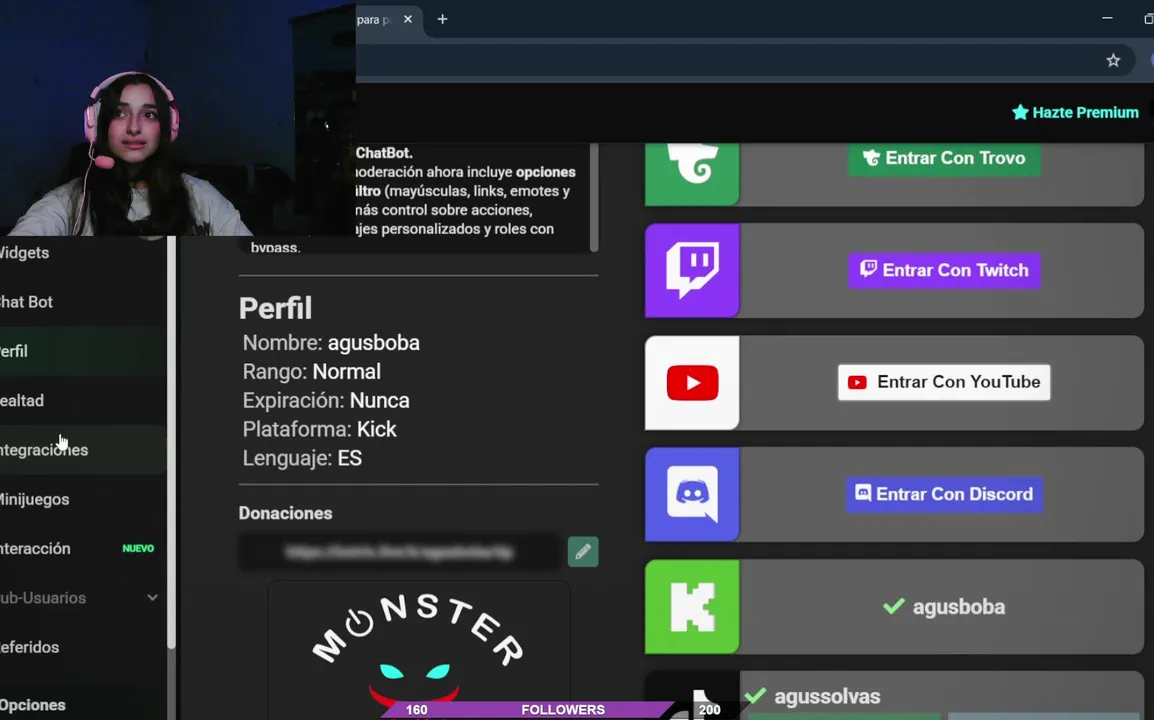
Task: Click the name value agusboba in Perfil
Action: tap(374, 343)
